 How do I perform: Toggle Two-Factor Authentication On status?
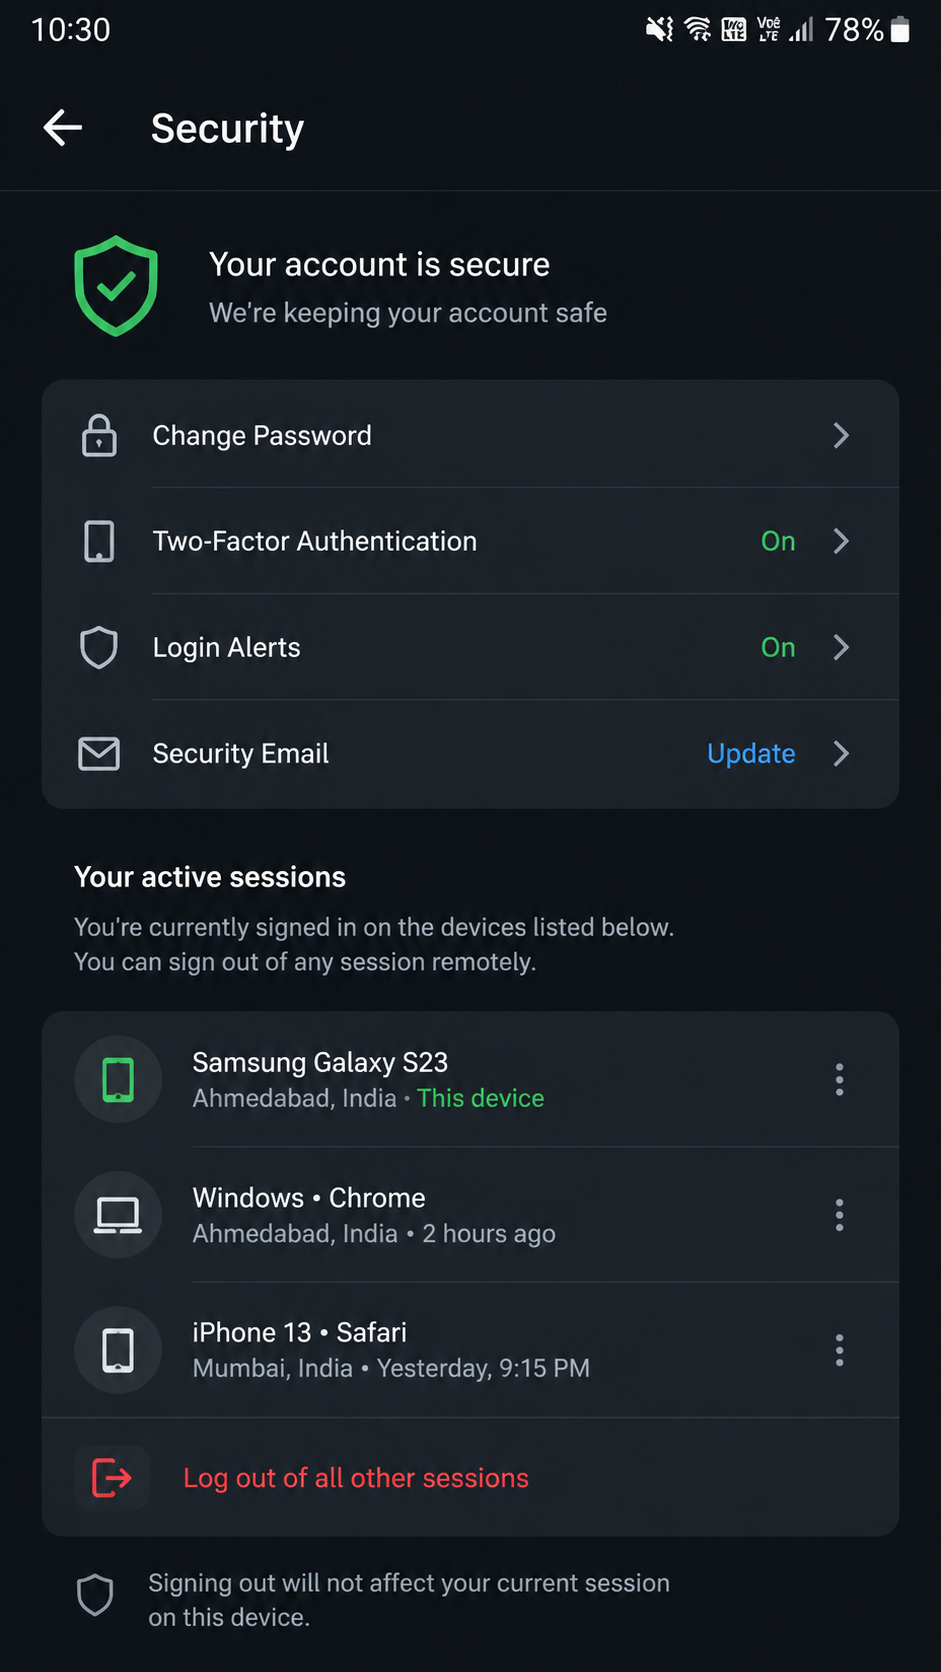pyautogui.click(x=778, y=541)
